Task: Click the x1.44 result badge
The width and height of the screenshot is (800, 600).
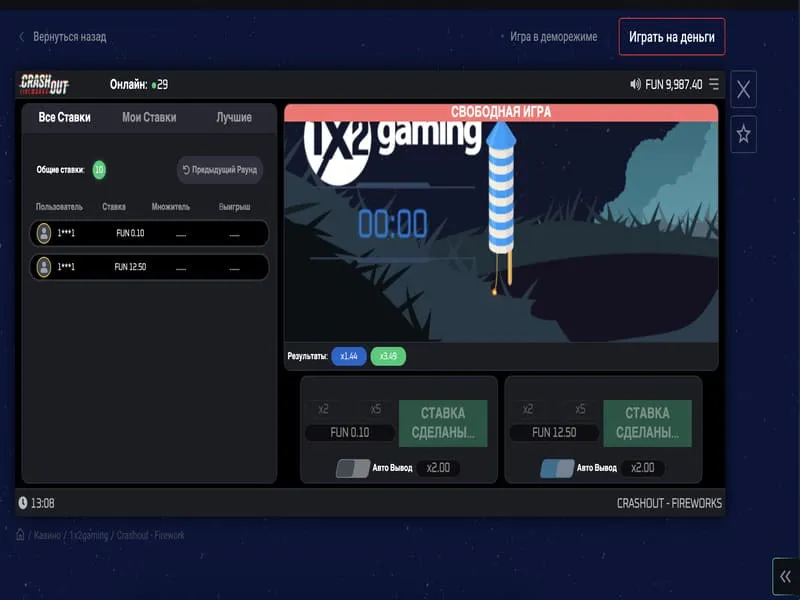Action: [x=349, y=356]
